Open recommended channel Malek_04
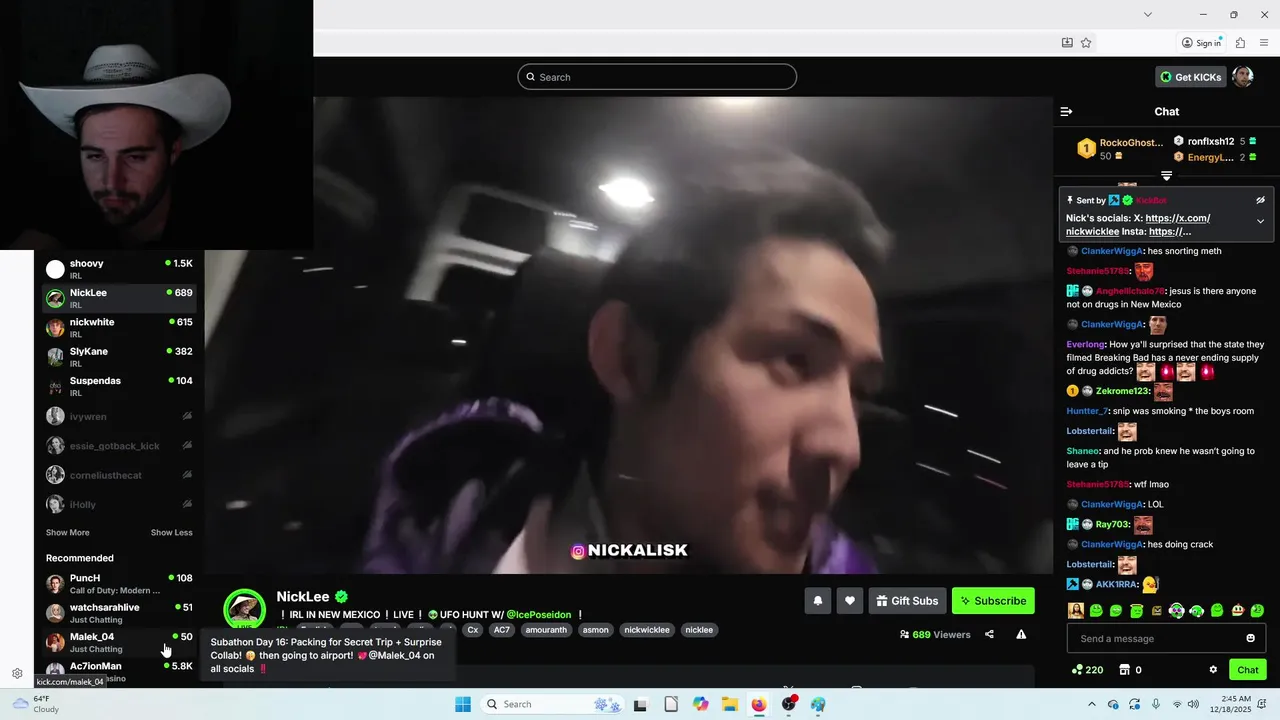Screen dimensions: 1280x720 click(x=118, y=642)
